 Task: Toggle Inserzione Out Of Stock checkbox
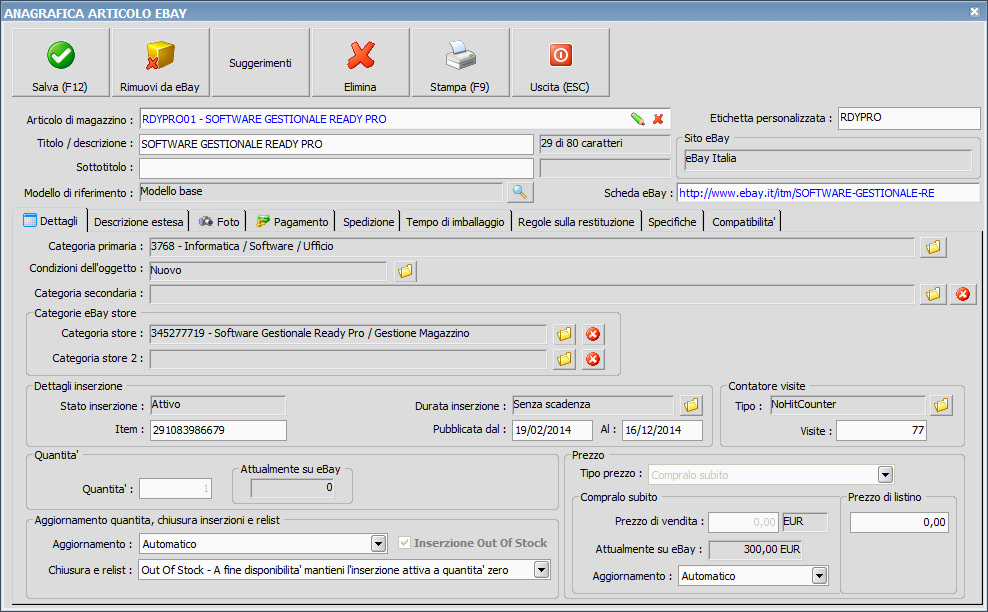(x=405, y=543)
